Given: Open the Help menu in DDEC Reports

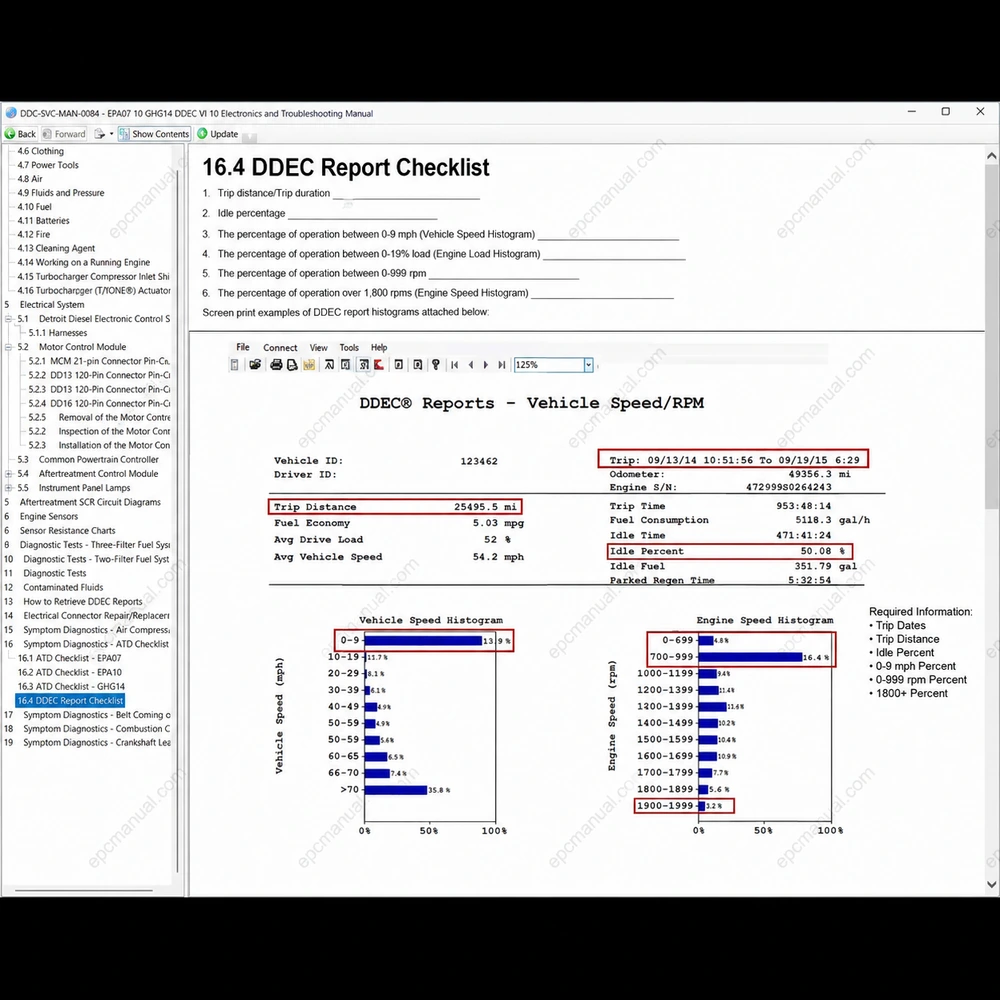Looking at the screenshot, I should pyautogui.click(x=379, y=348).
